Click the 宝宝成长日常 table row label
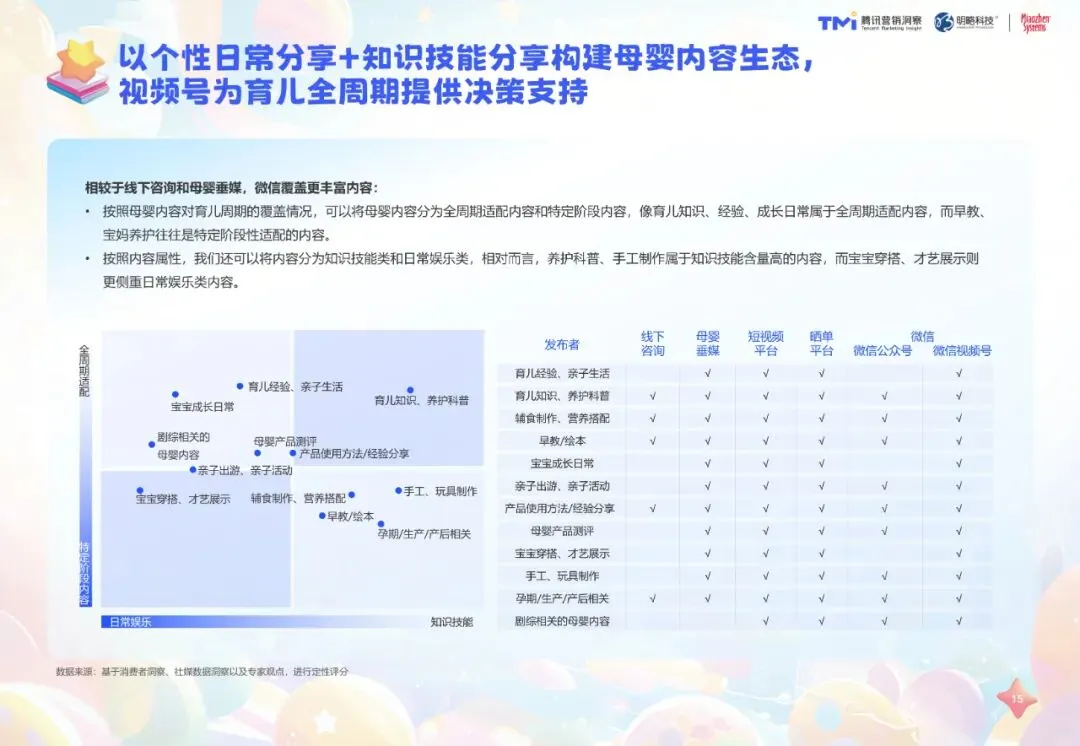The image size is (1080, 746). tap(562, 464)
